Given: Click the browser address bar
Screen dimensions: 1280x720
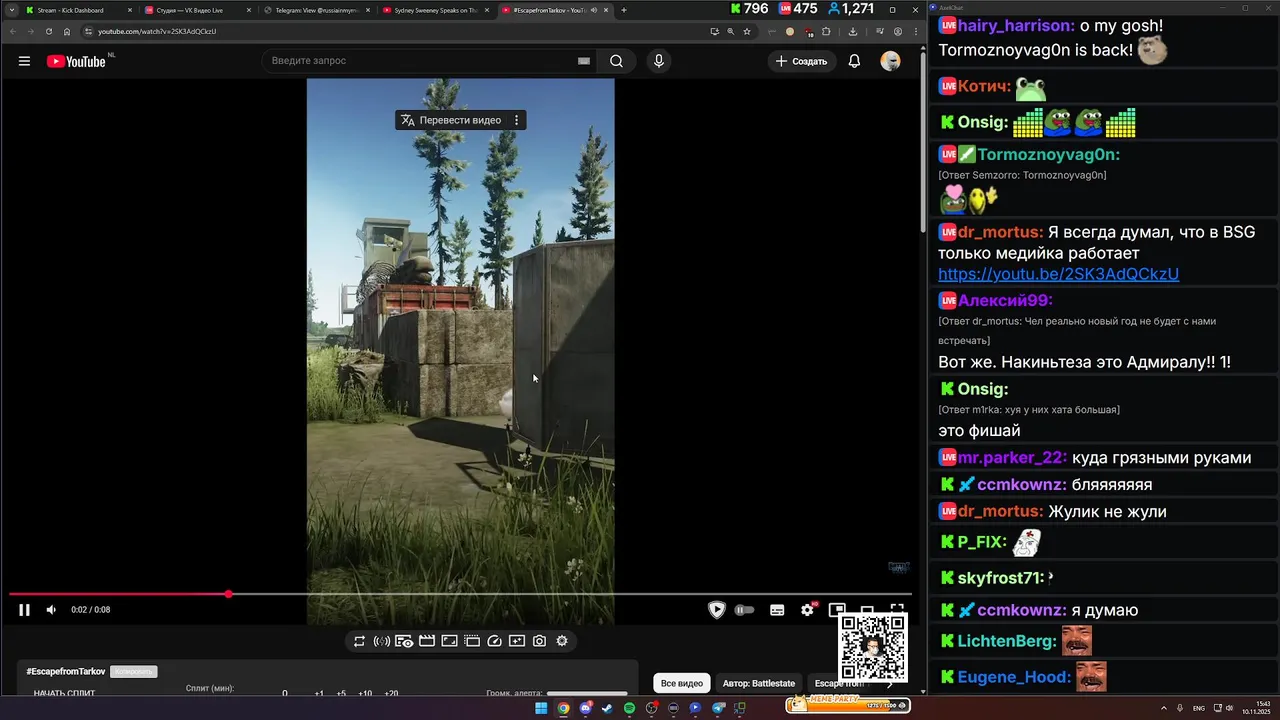Looking at the screenshot, I should (x=400, y=31).
